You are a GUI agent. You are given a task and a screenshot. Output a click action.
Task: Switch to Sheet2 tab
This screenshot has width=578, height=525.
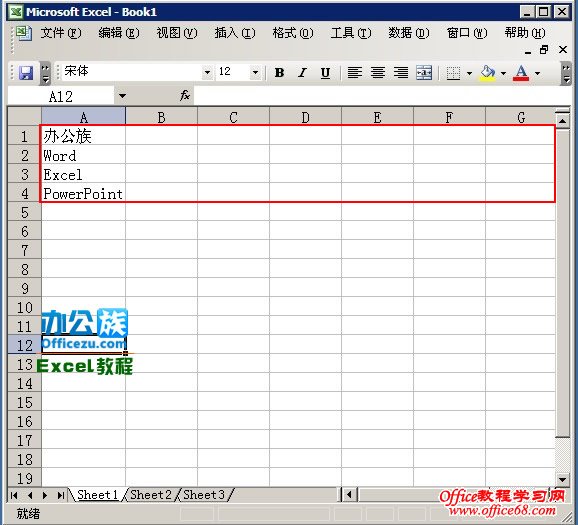pos(151,495)
